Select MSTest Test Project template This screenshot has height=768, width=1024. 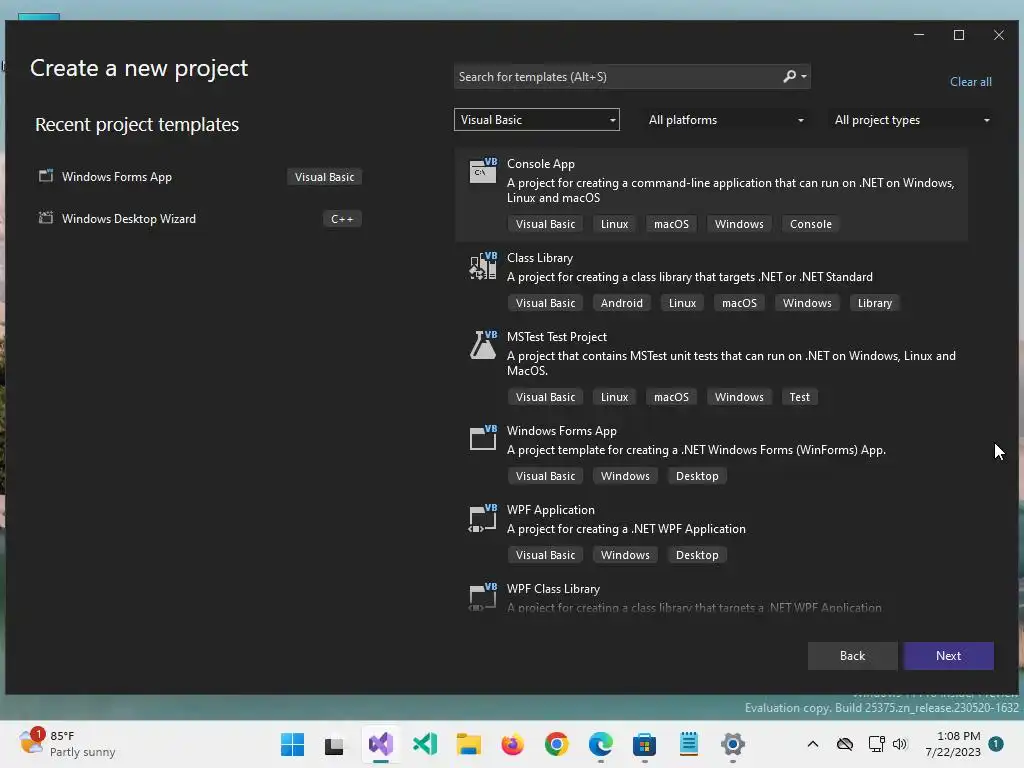pyautogui.click(x=711, y=368)
